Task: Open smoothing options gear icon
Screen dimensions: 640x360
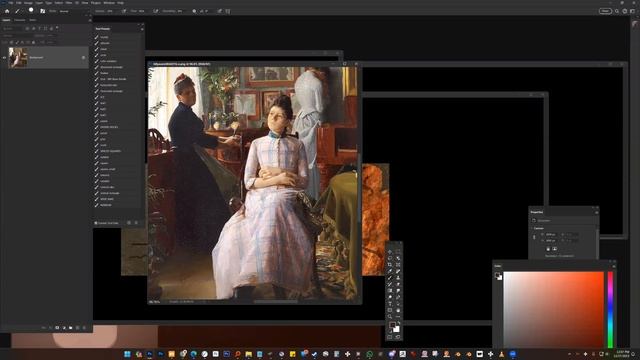Action: (194, 11)
